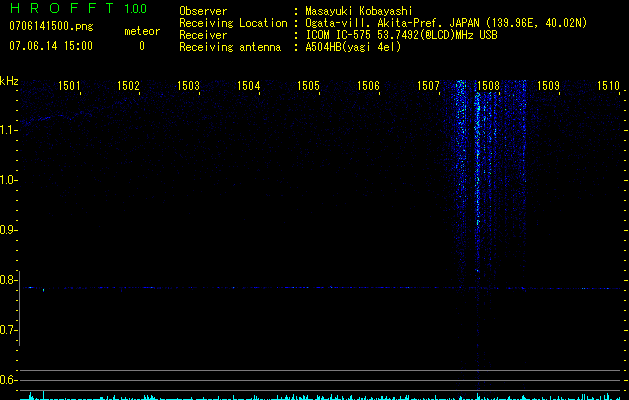Click the Receiver field label
The height and width of the screenshot is (400, 629).
(203, 35)
